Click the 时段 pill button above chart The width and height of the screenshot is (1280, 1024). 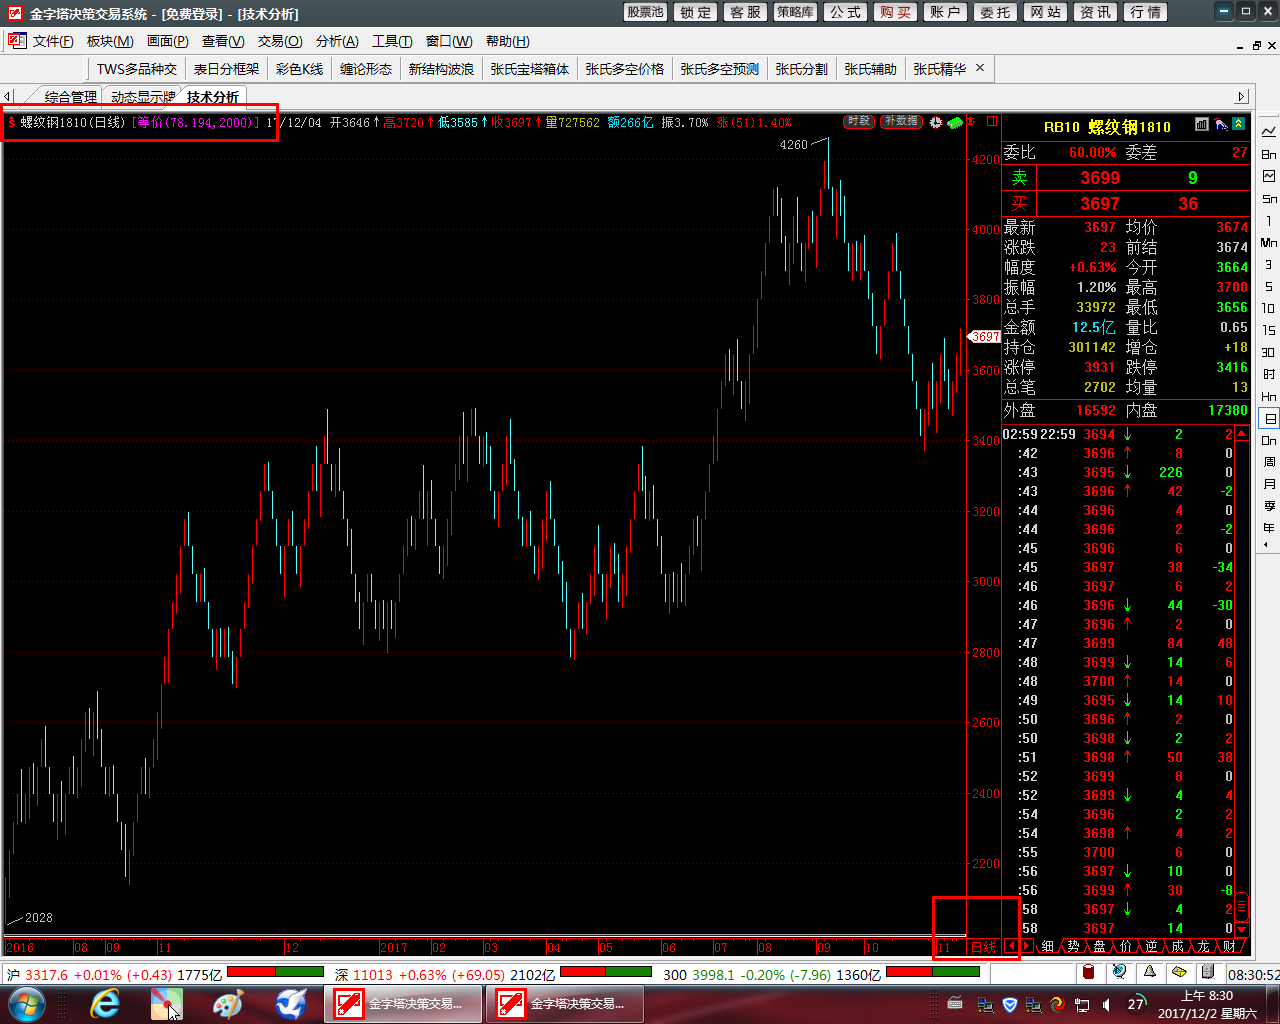[x=860, y=121]
